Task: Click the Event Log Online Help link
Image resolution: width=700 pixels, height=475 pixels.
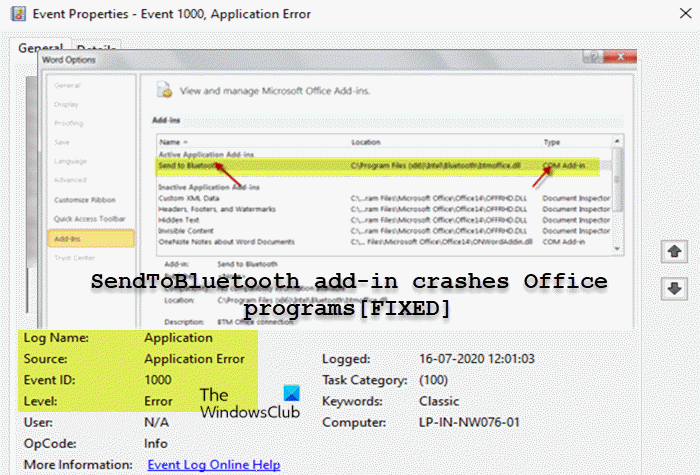Action: tap(214, 465)
